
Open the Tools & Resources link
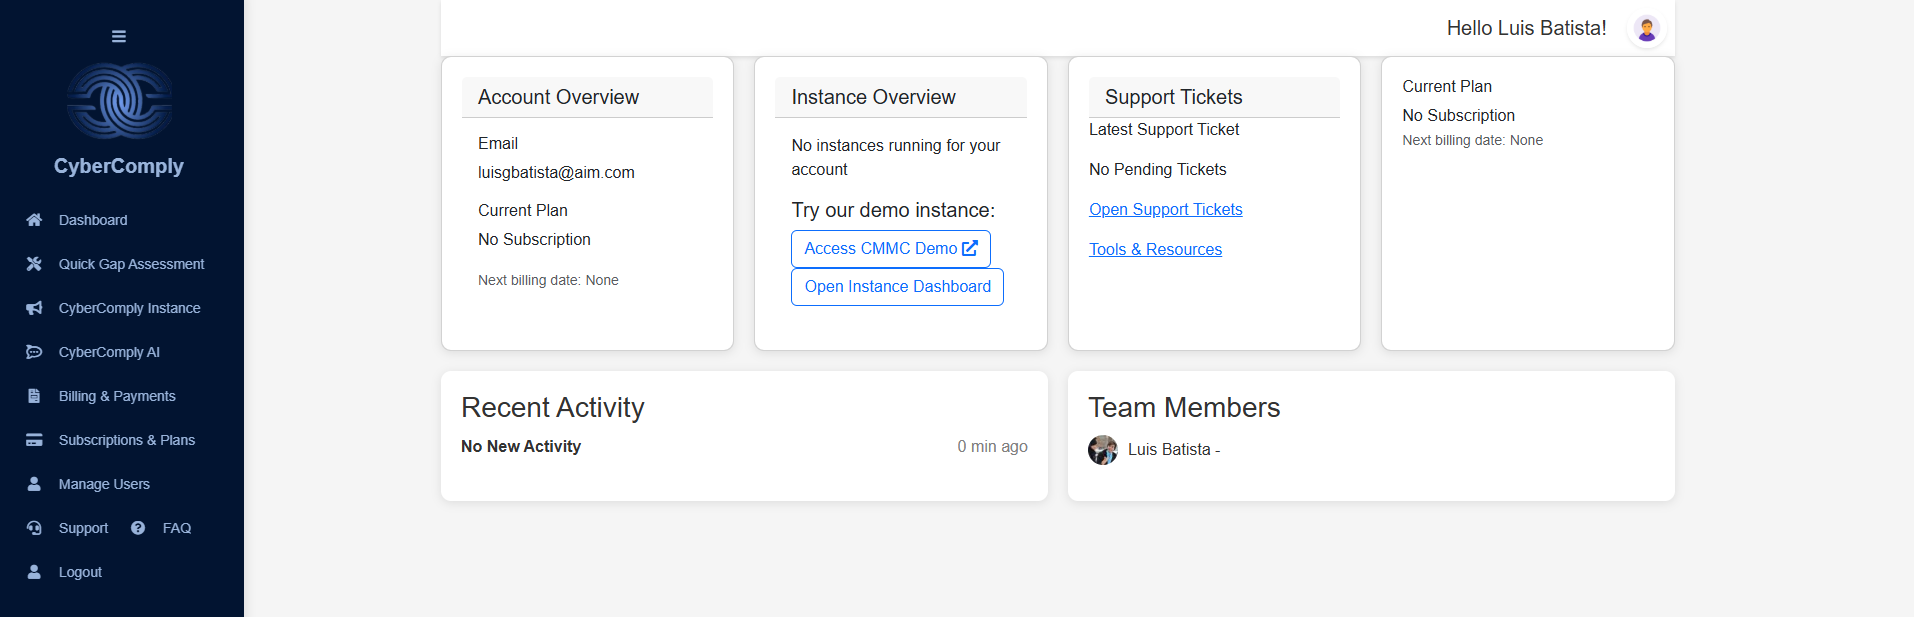(1155, 249)
